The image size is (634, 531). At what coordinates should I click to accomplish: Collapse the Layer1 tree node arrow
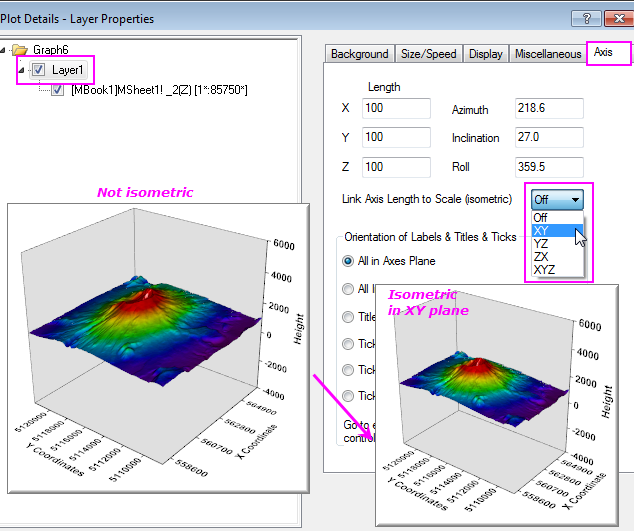[x=22, y=70]
